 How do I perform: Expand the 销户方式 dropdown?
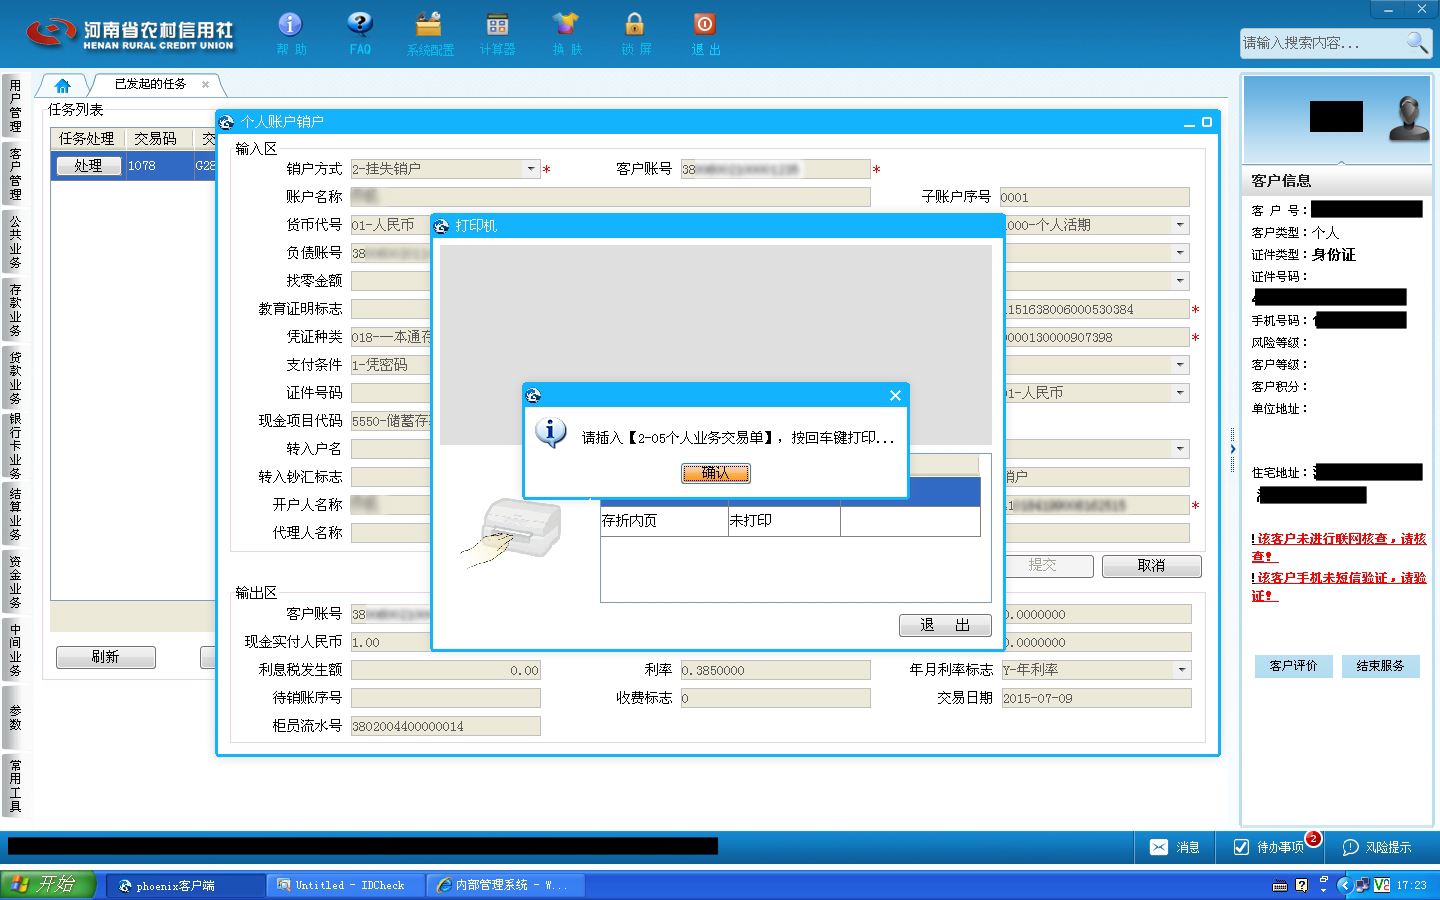point(531,169)
